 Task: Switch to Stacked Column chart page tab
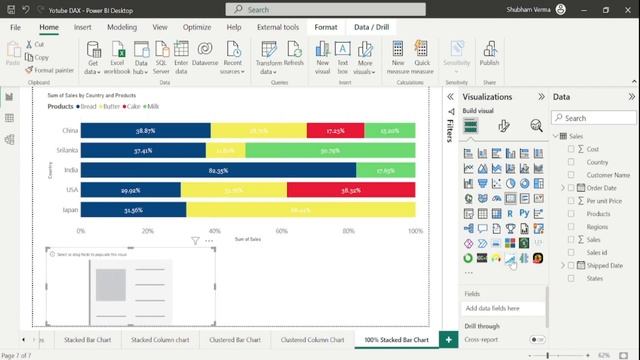160,340
